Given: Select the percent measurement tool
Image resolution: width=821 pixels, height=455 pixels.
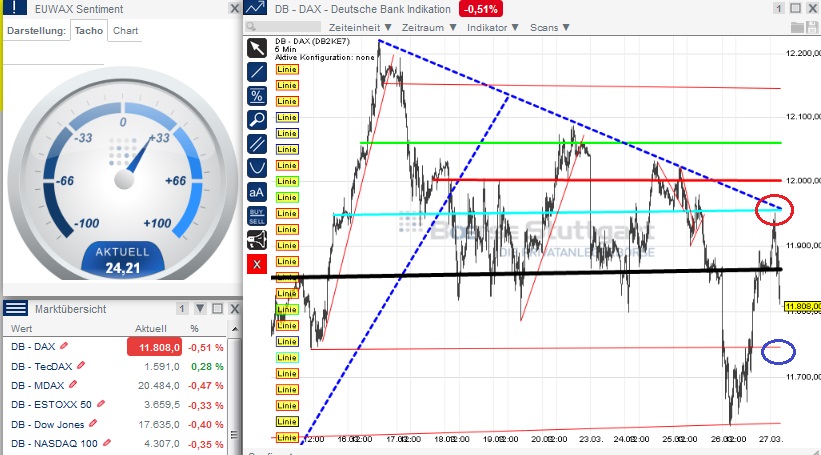Looking at the screenshot, I should coord(257,96).
